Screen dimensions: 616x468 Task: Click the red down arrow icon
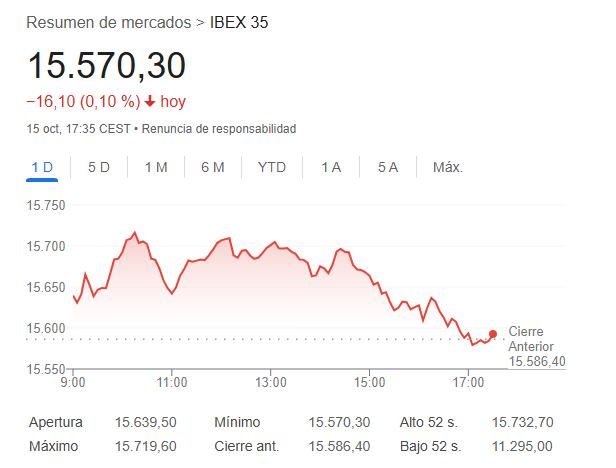click(x=150, y=101)
